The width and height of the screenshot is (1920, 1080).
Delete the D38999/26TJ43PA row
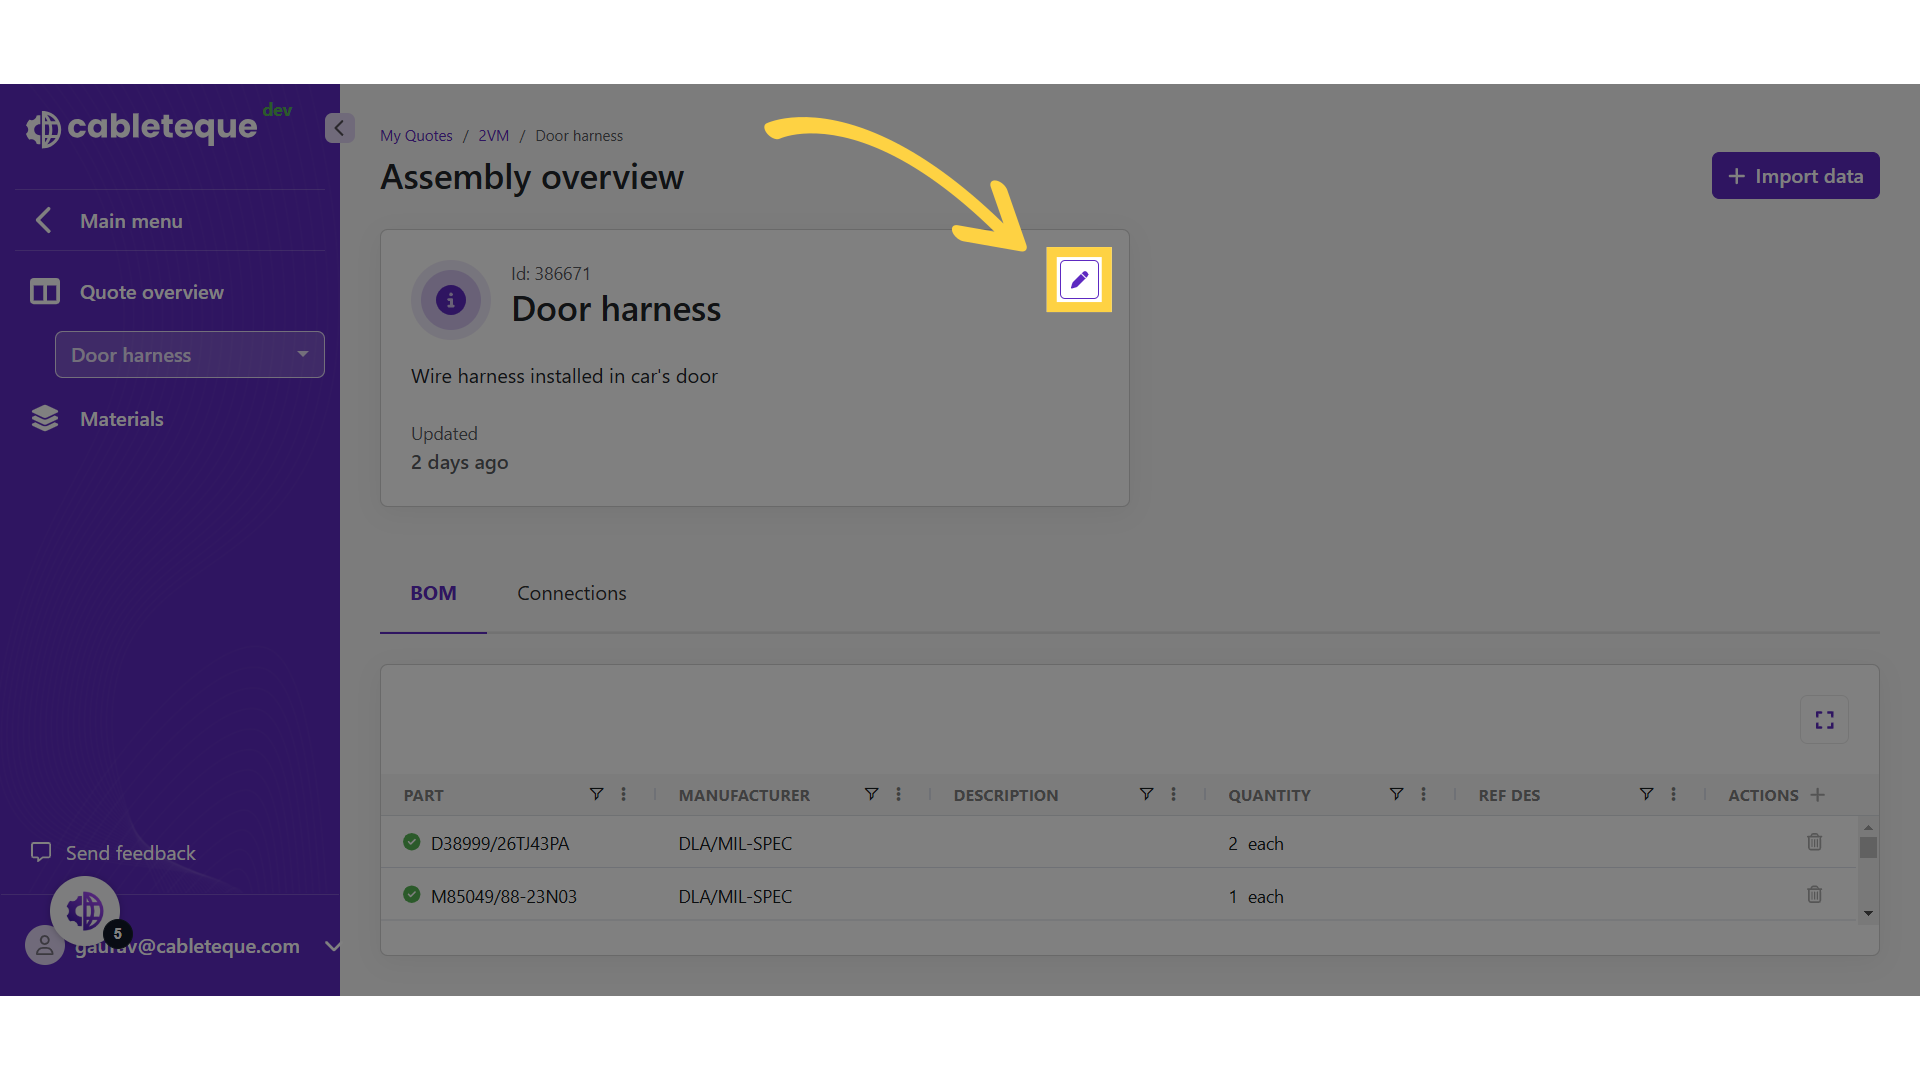[1814, 843]
